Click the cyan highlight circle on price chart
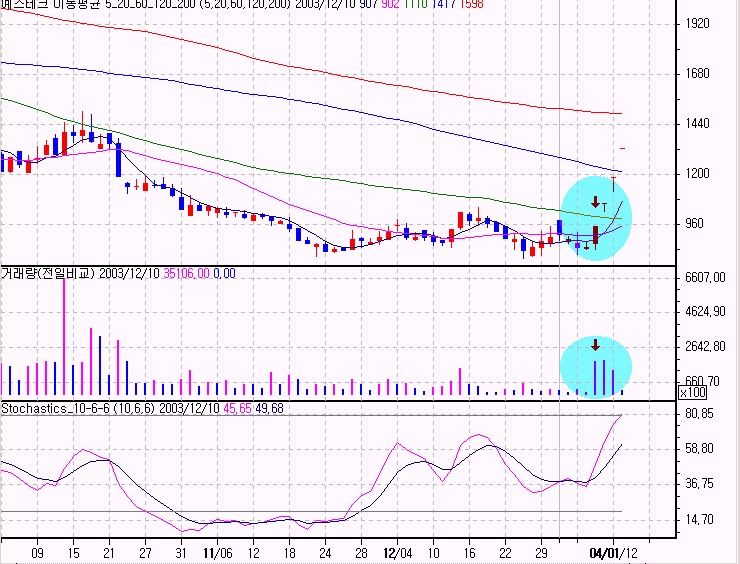 (x=595, y=218)
